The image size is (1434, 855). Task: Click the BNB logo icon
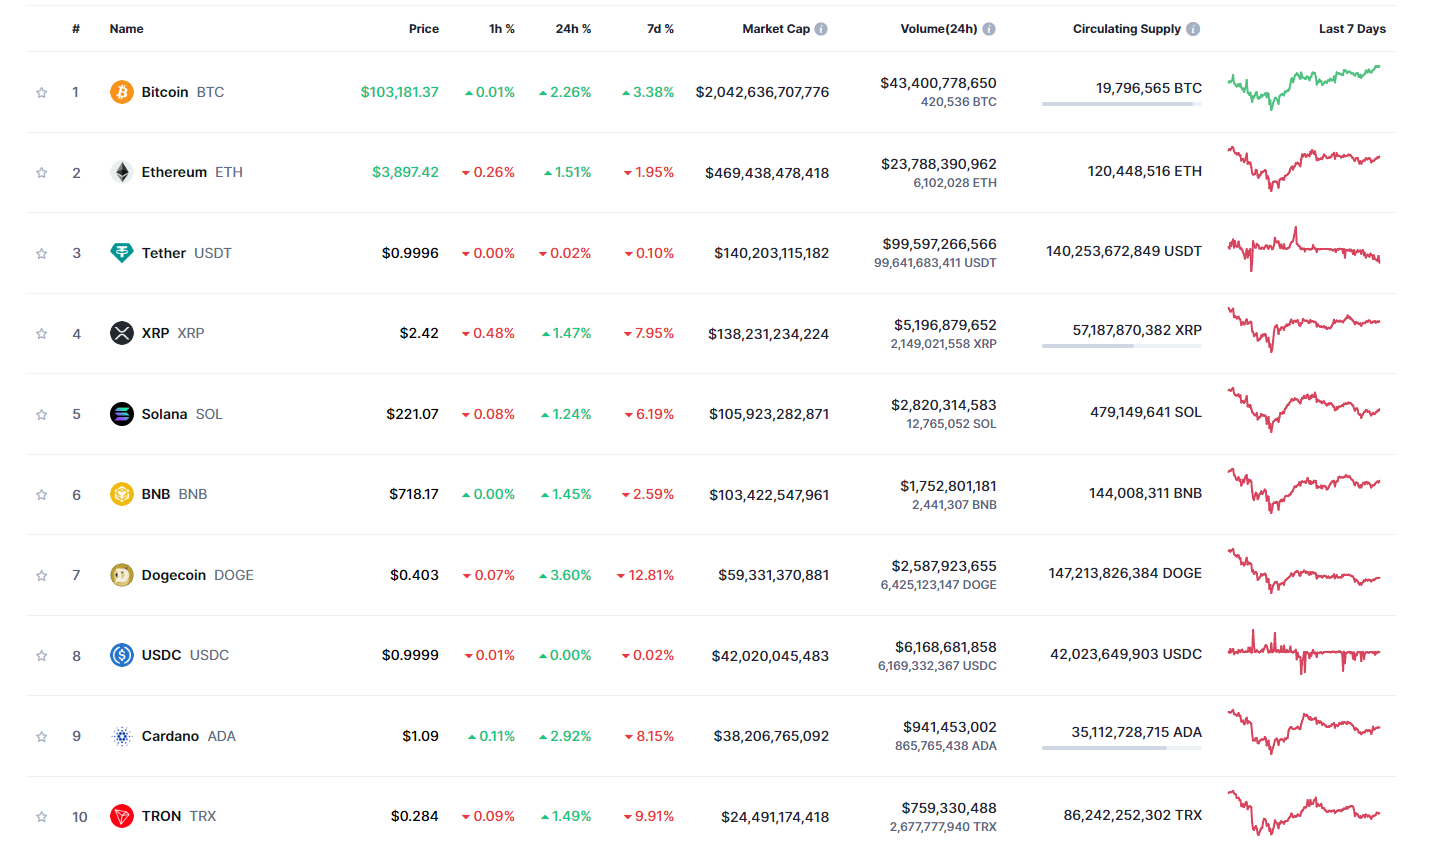tap(121, 494)
